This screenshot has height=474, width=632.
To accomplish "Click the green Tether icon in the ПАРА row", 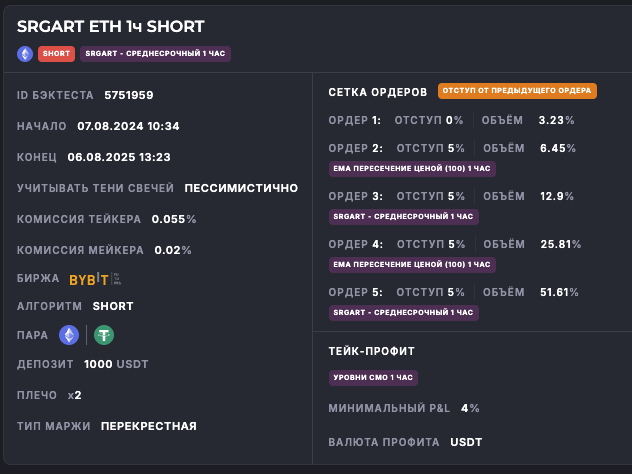I will (104, 336).
